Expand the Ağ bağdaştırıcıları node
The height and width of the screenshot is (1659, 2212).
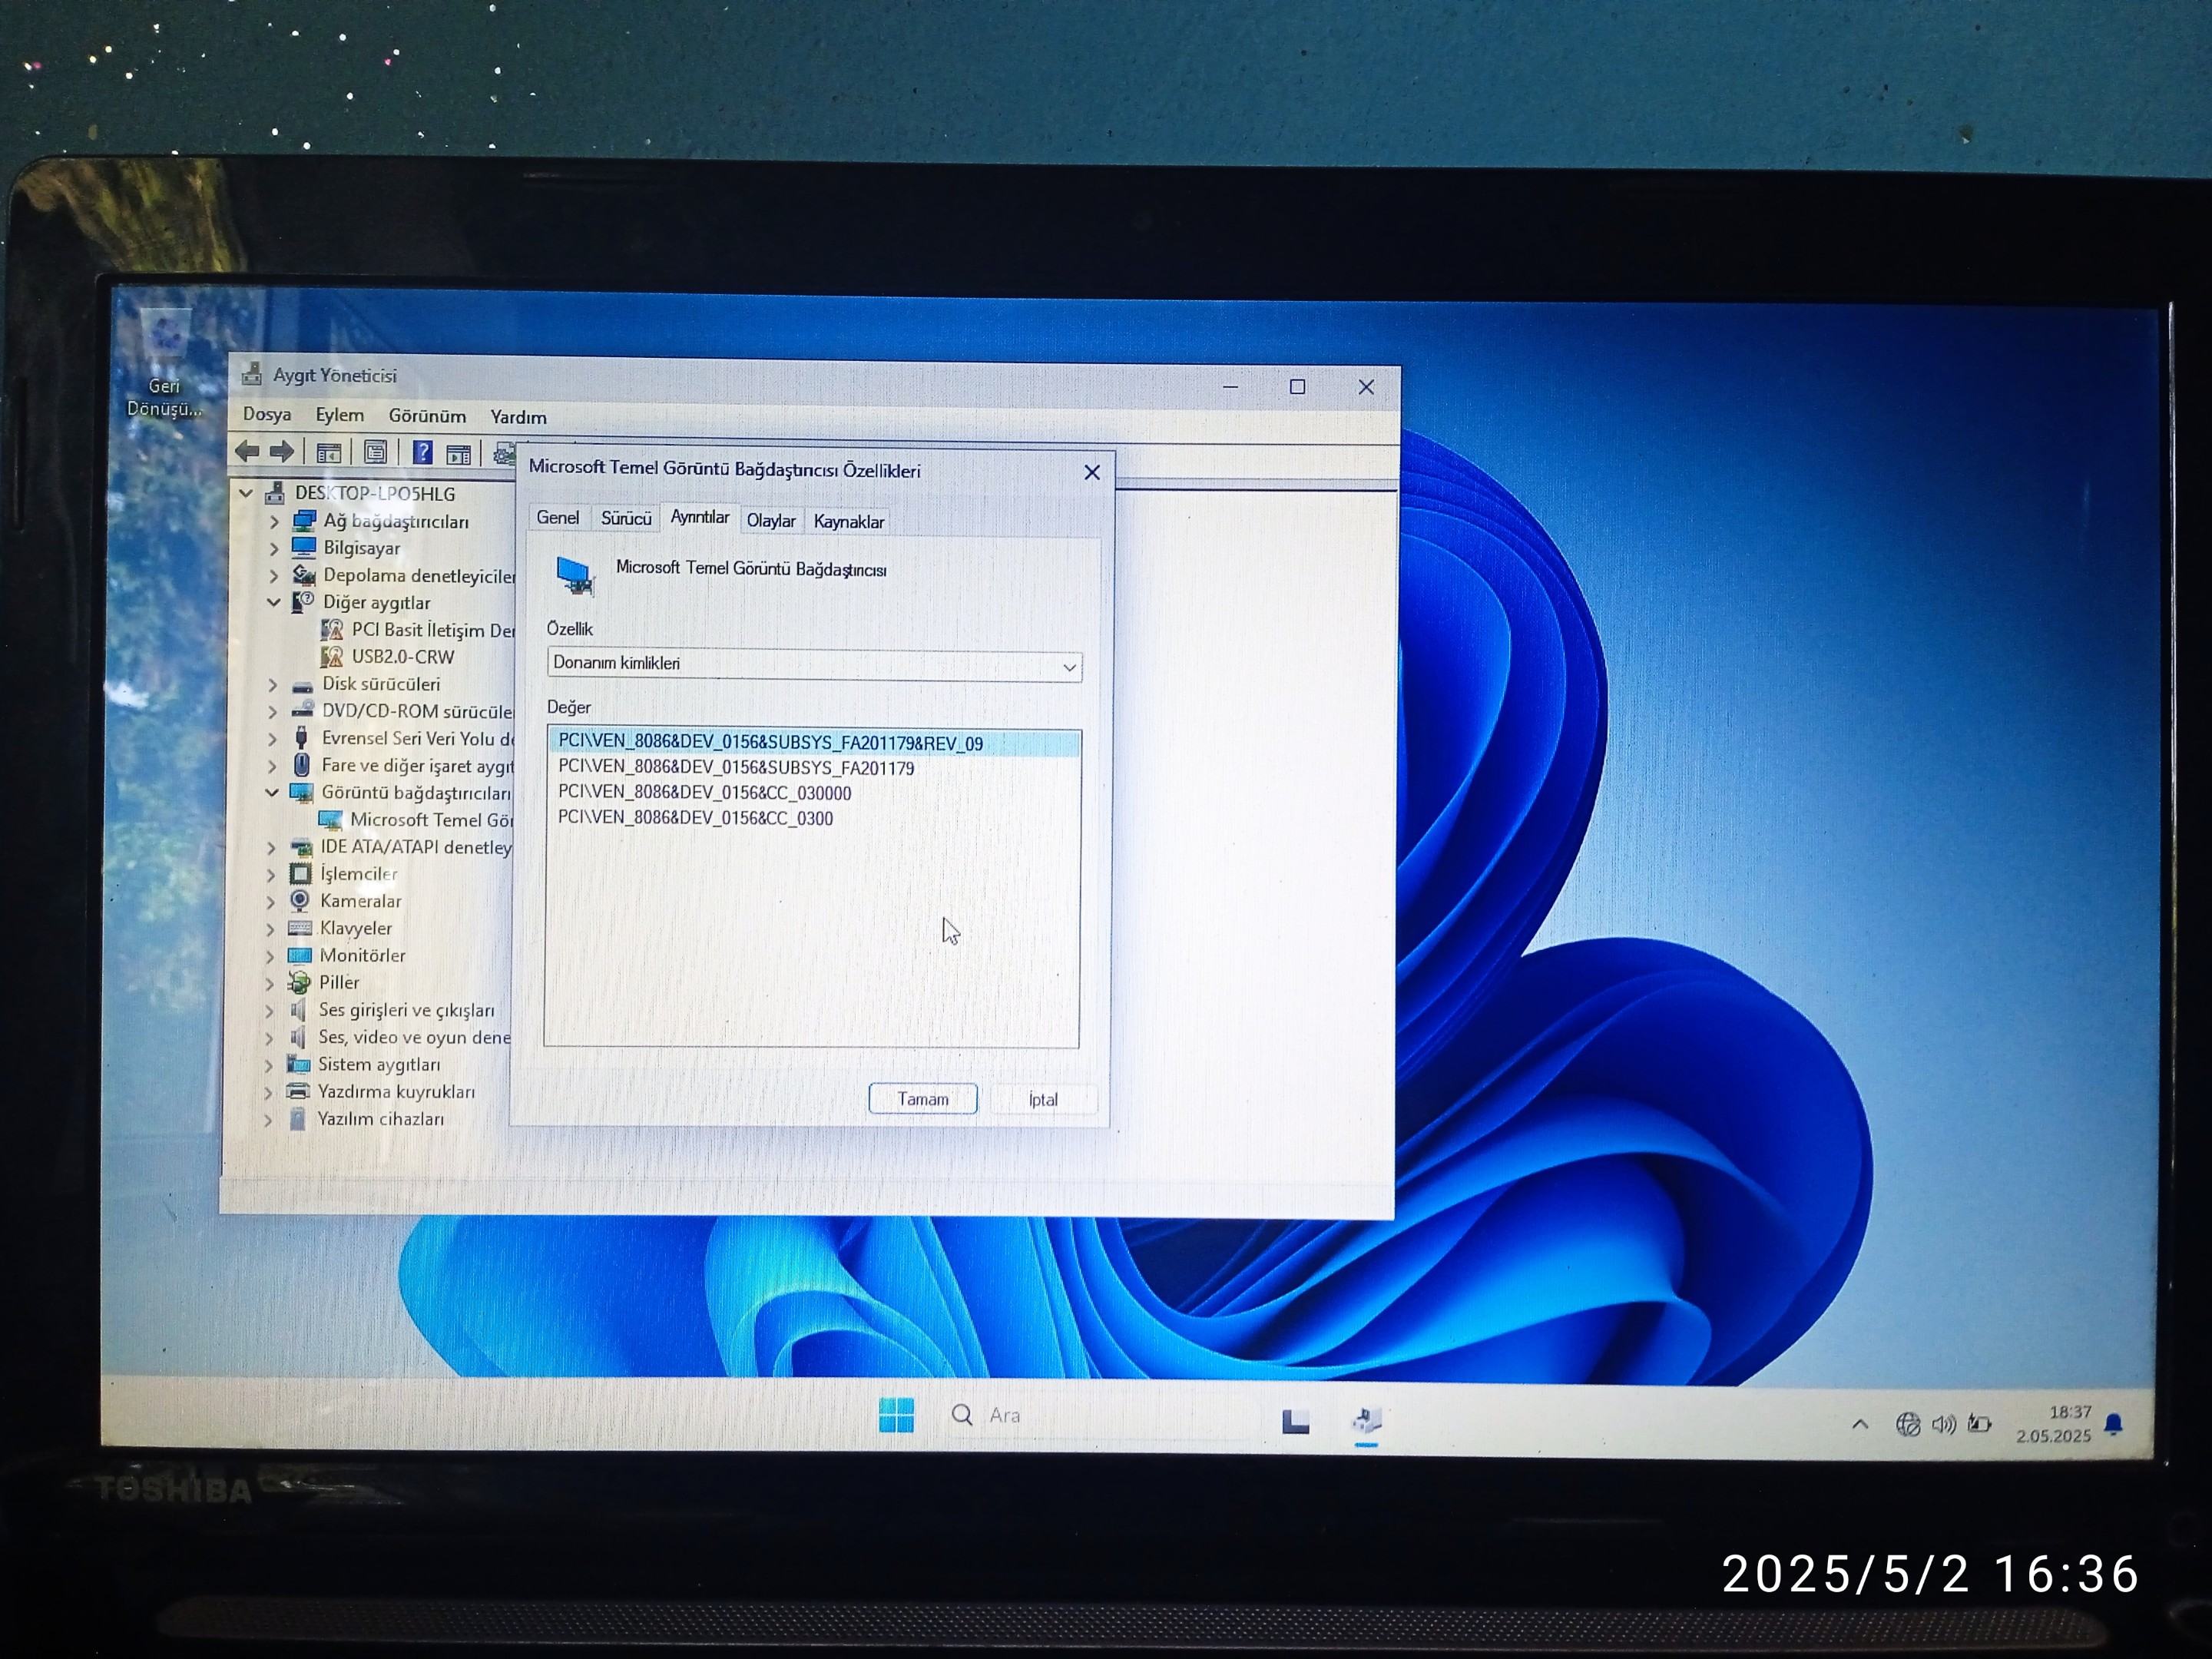click(274, 521)
